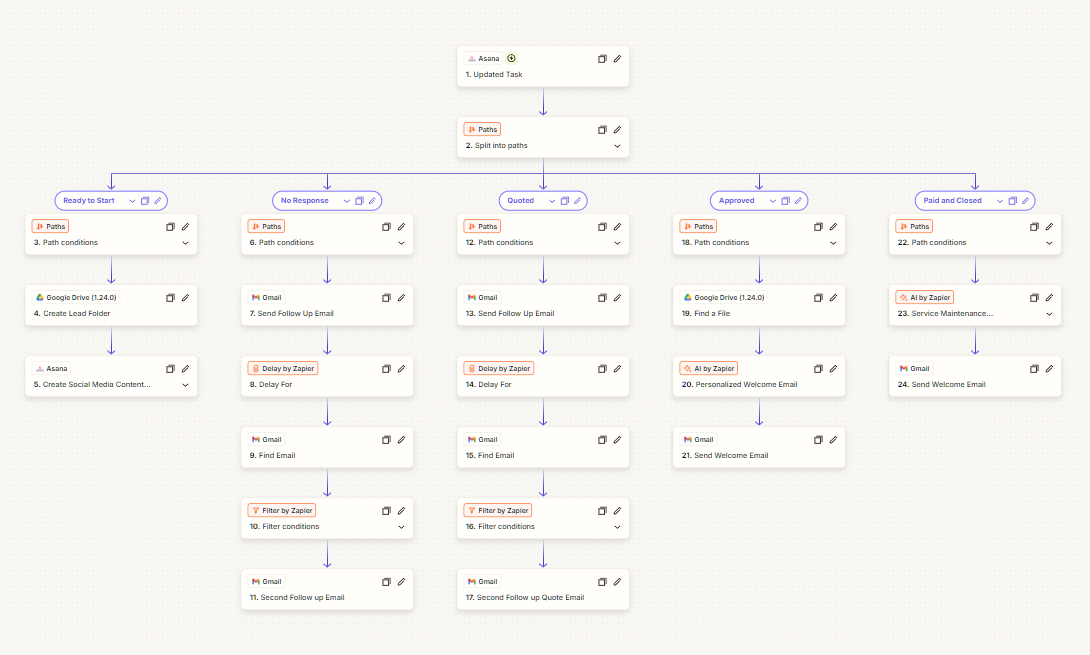The height and width of the screenshot is (655, 1090).
Task: Select the Quoted path label
Action: point(521,201)
